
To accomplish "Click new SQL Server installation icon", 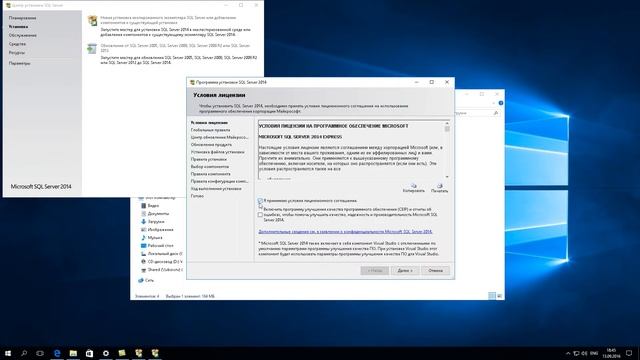I will (x=93, y=20).
